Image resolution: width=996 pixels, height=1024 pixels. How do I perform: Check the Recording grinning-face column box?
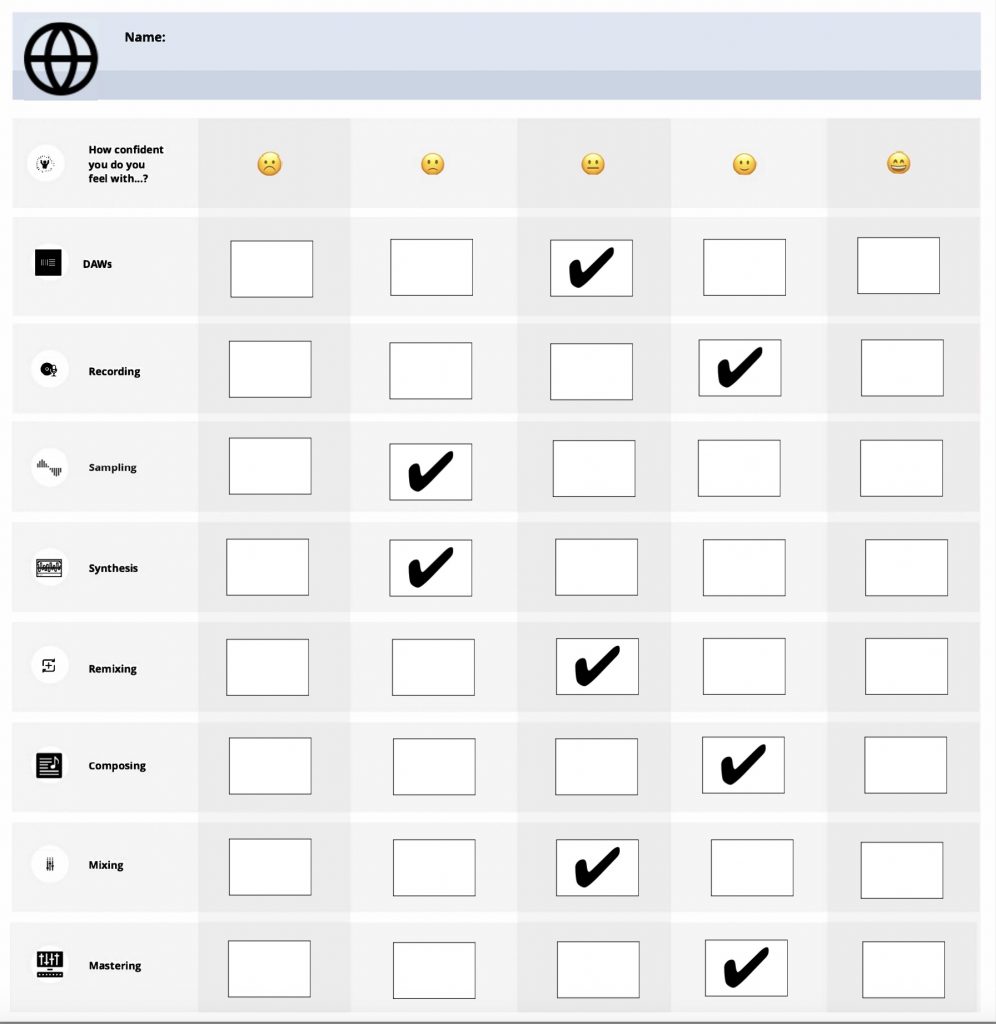[x=902, y=368]
